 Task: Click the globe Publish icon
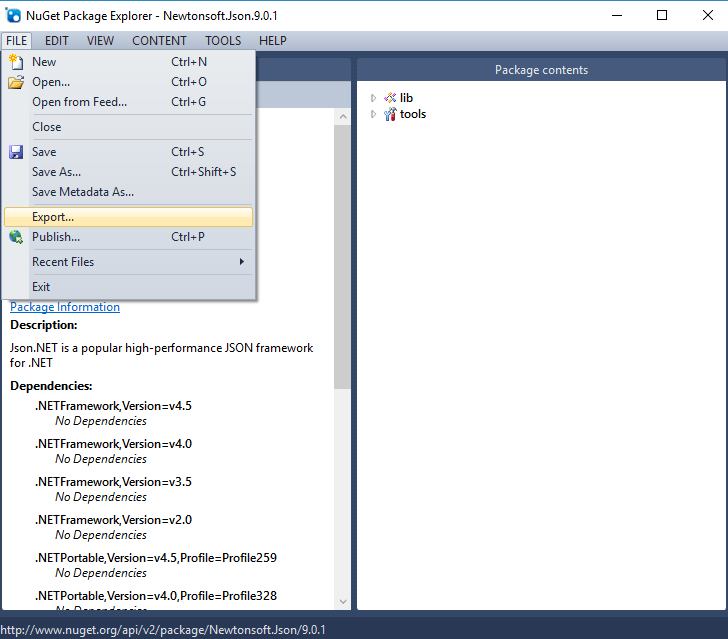coord(16,237)
